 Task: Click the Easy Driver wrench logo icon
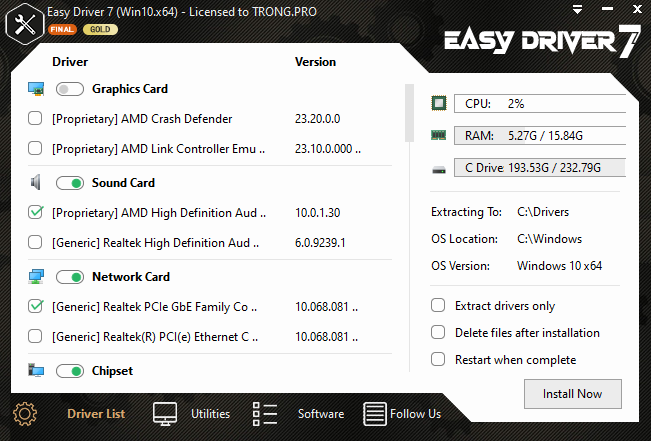pyautogui.click(x=25, y=24)
